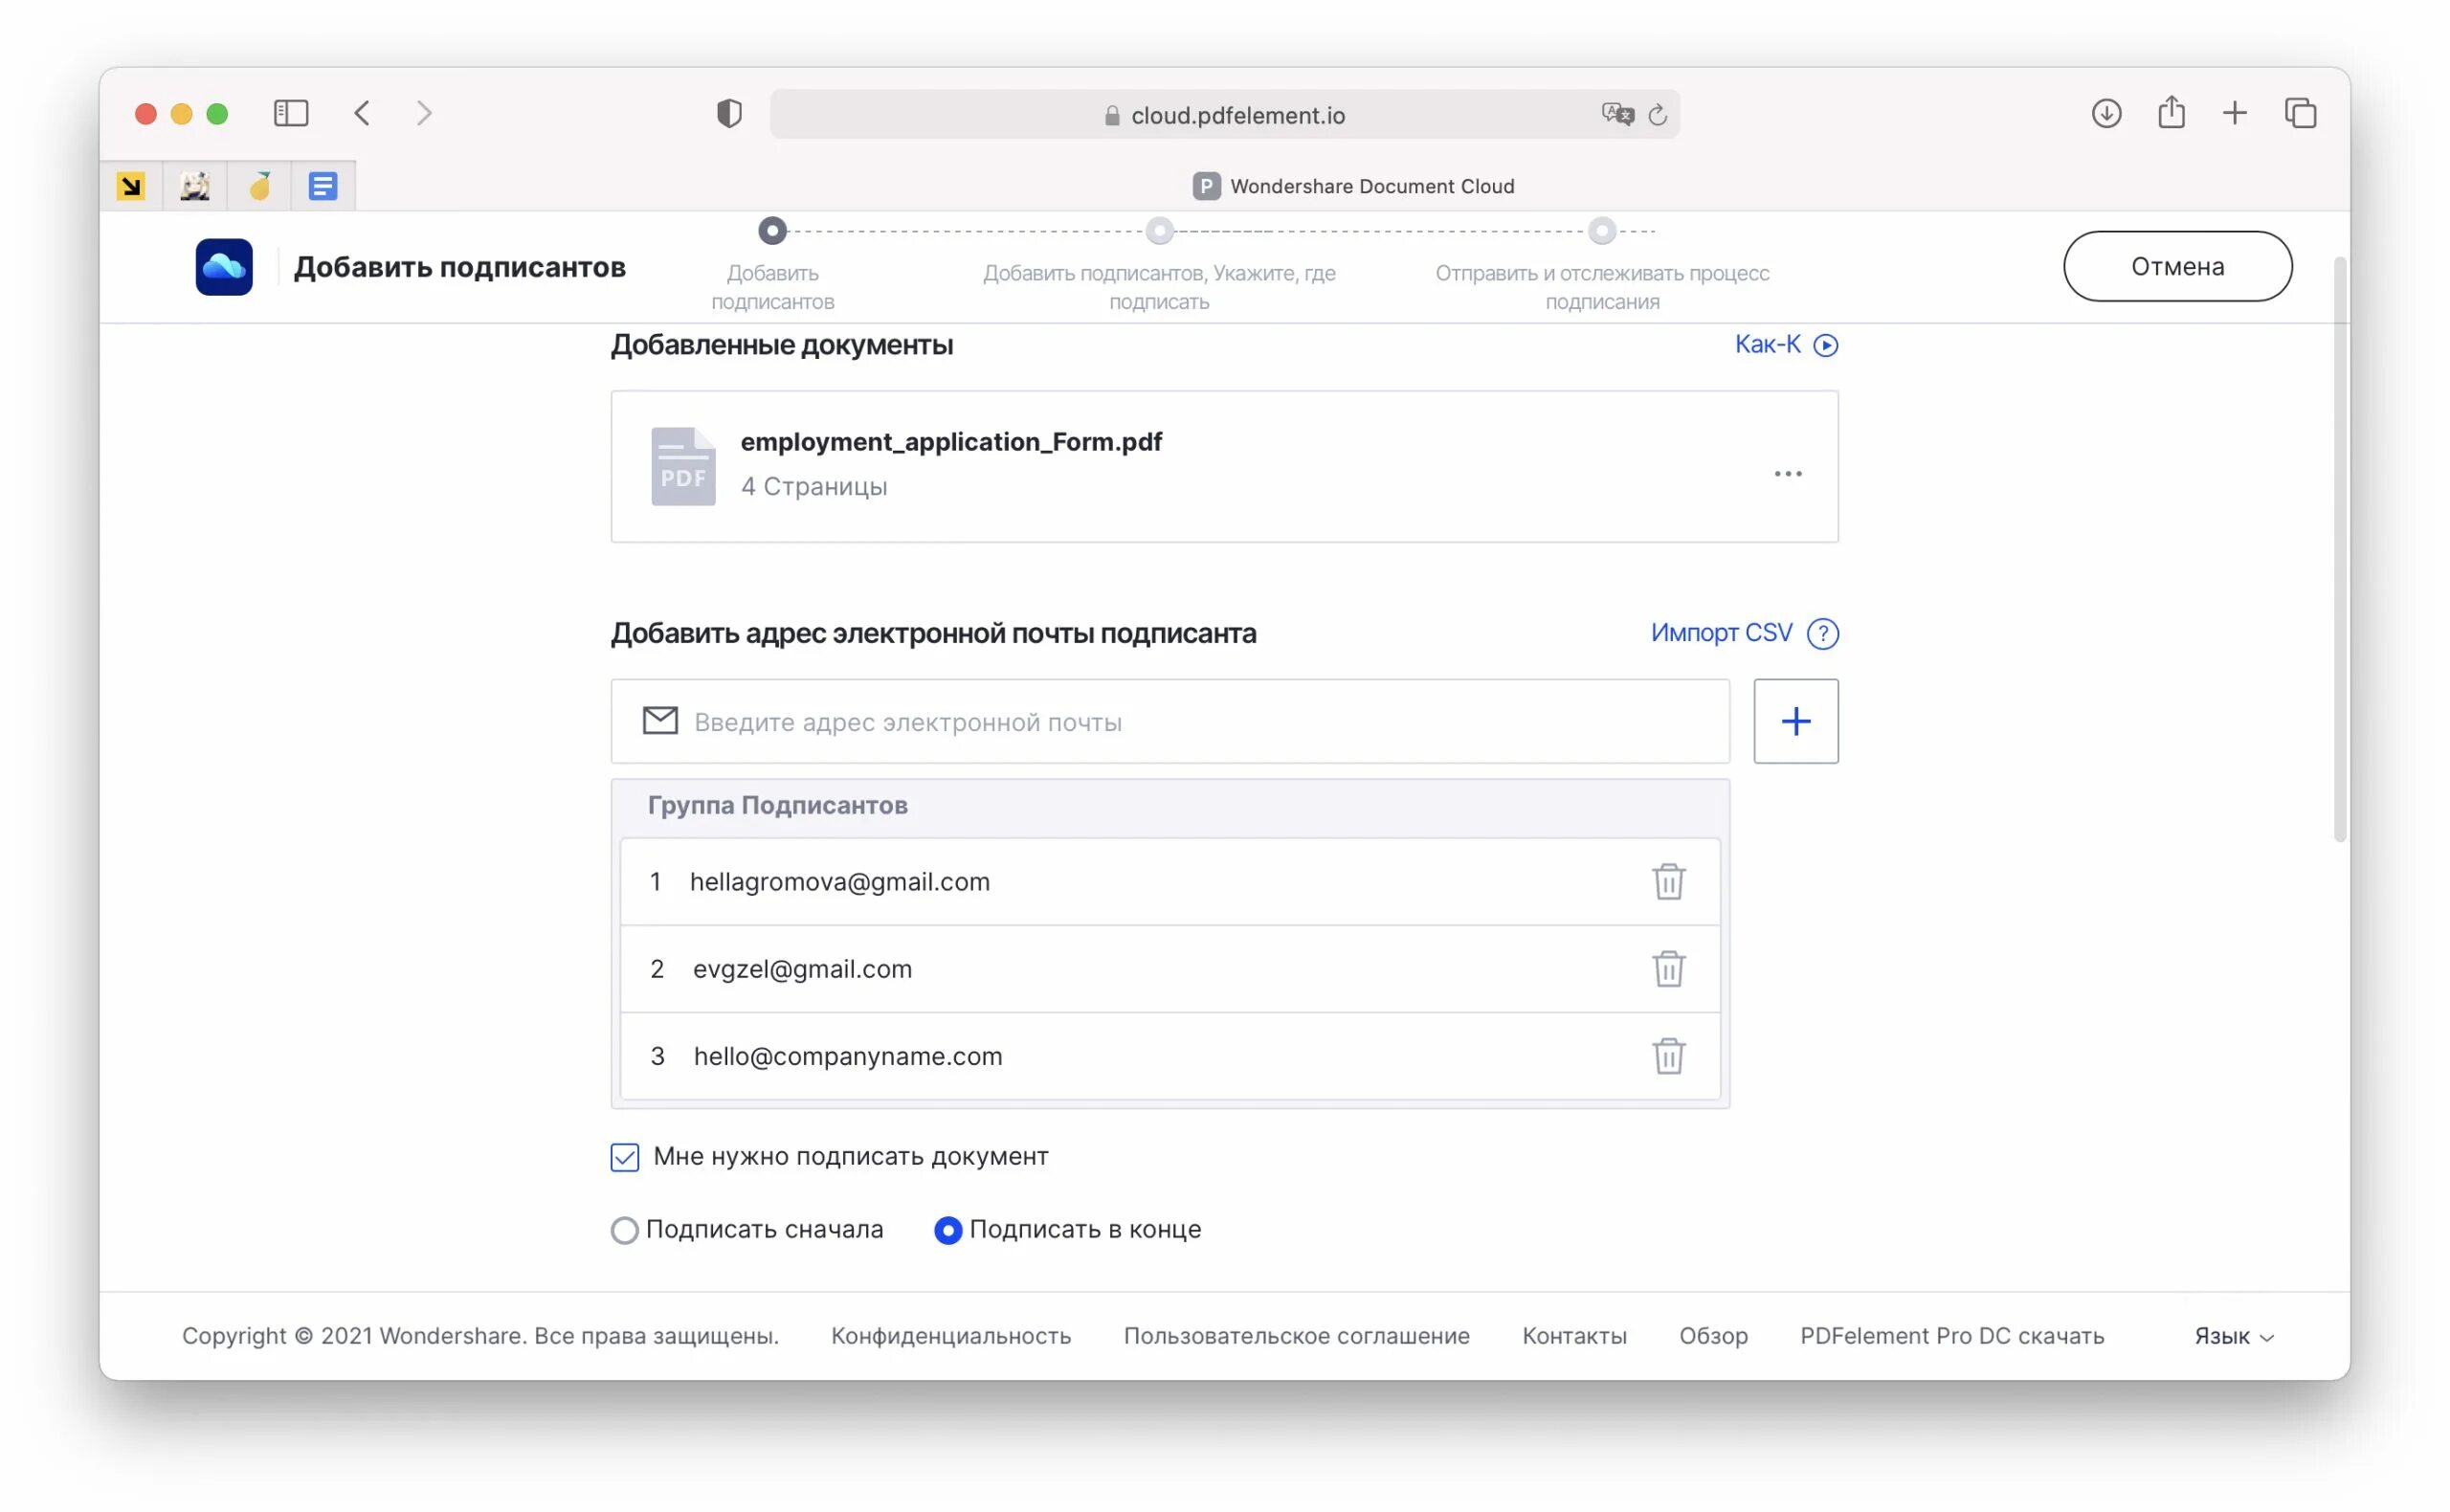Screen dimensions: 2450x1512
Task: Click the Wondershare cloud logo icon
Action: tap(224, 267)
